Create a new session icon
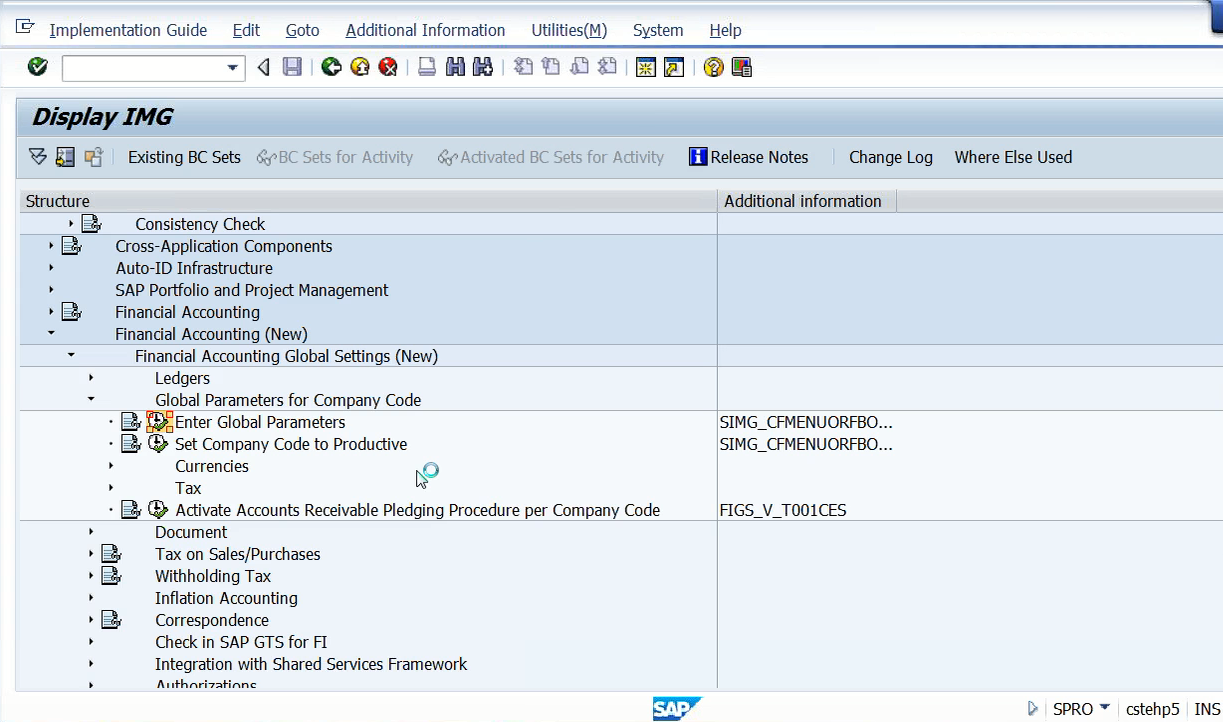 point(646,67)
